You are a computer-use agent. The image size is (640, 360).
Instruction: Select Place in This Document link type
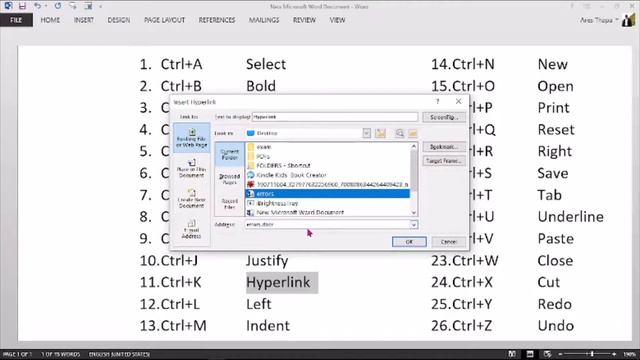[191, 169]
